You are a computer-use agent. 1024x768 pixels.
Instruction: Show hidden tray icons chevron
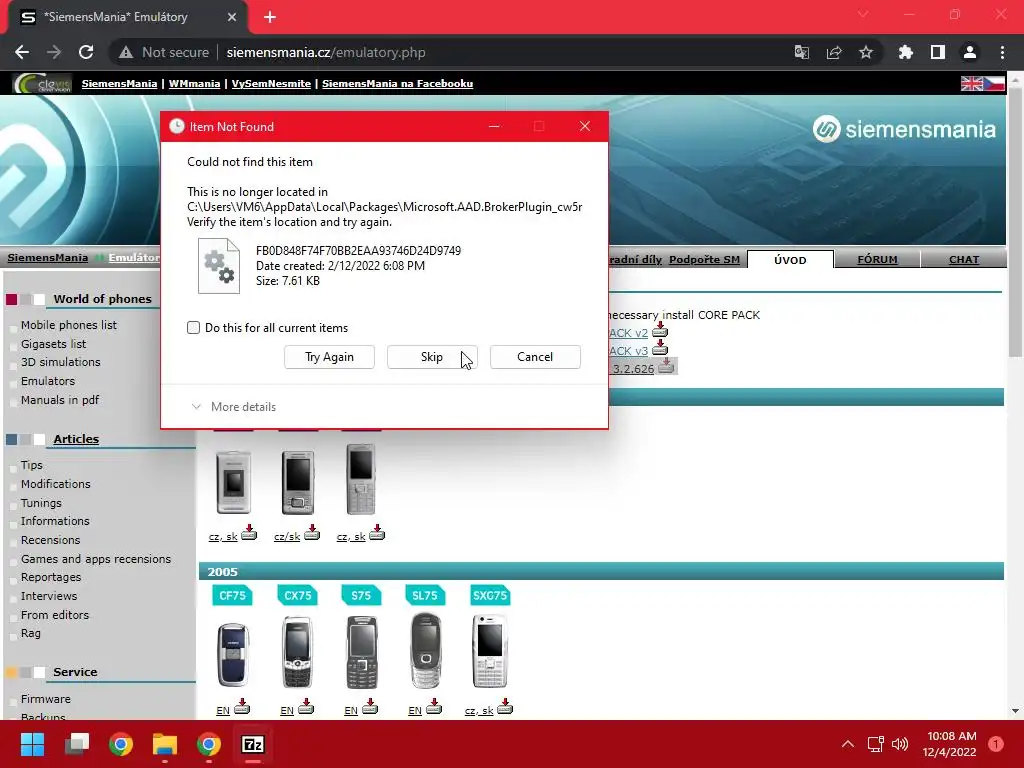click(x=848, y=744)
